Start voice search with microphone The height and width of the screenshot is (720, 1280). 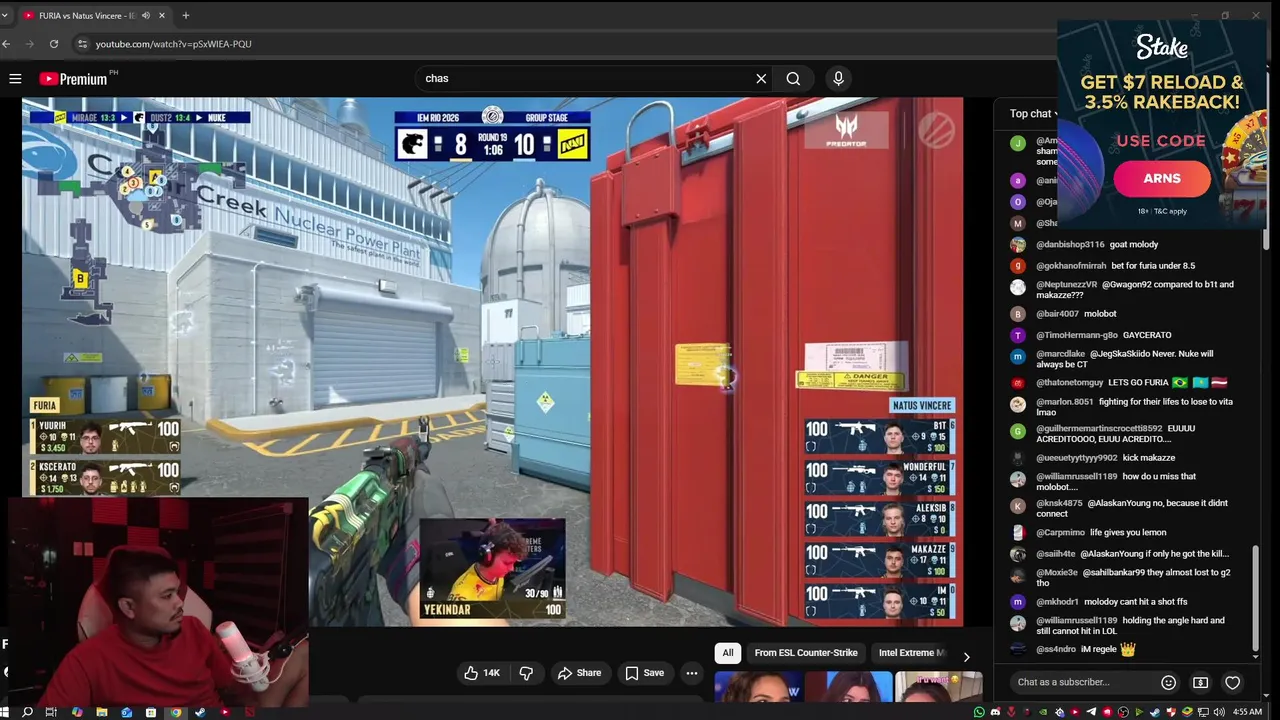tap(838, 78)
